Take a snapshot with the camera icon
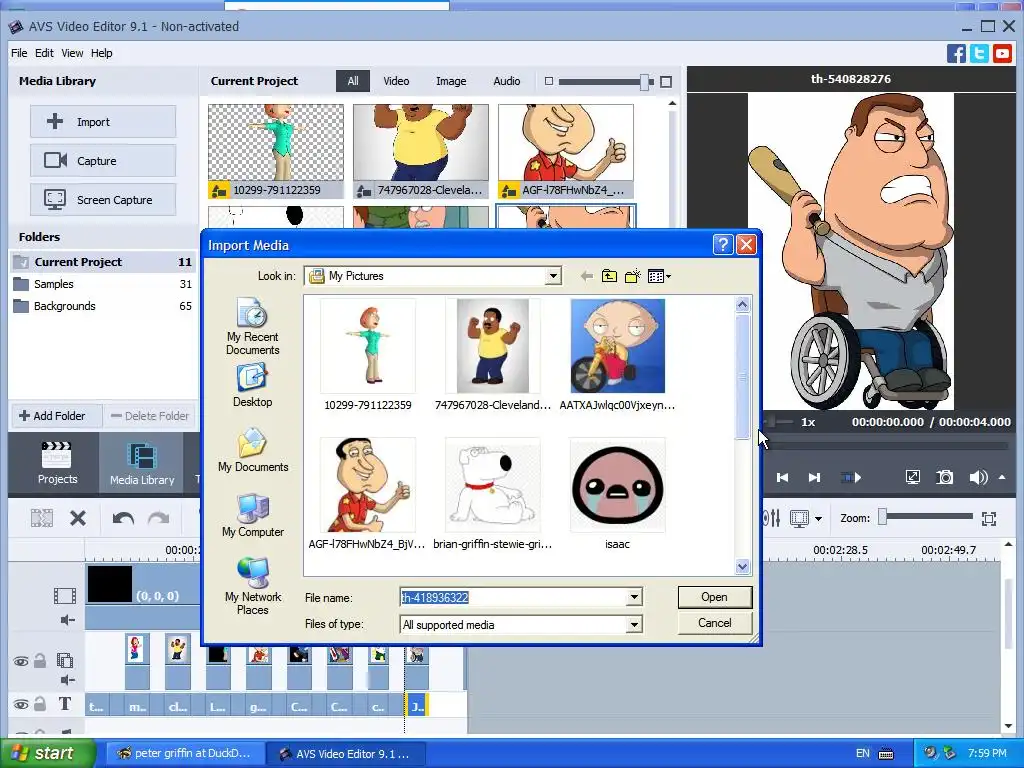This screenshot has width=1024, height=768. [x=944, y=477]
